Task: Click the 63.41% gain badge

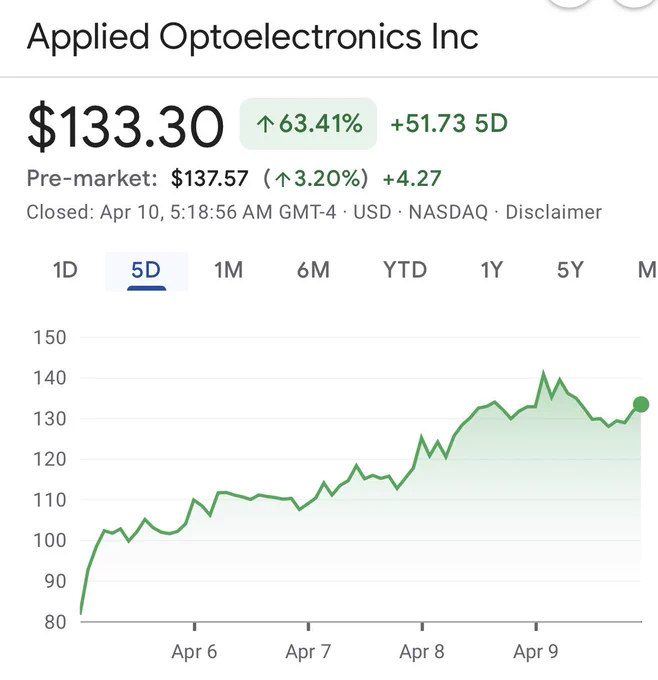Action: (308, 124)
